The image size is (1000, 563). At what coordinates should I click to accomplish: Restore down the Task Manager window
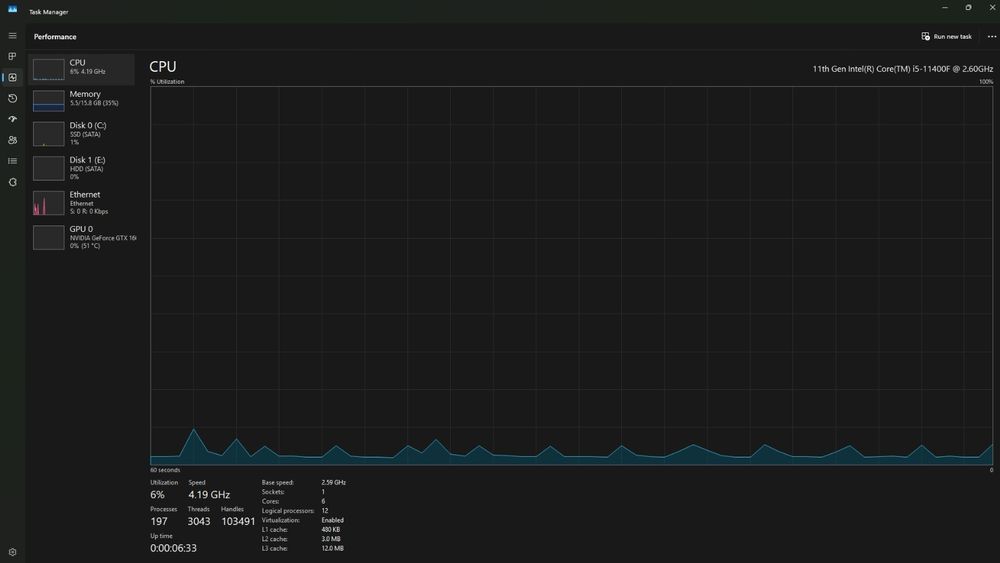click(968, 8)
